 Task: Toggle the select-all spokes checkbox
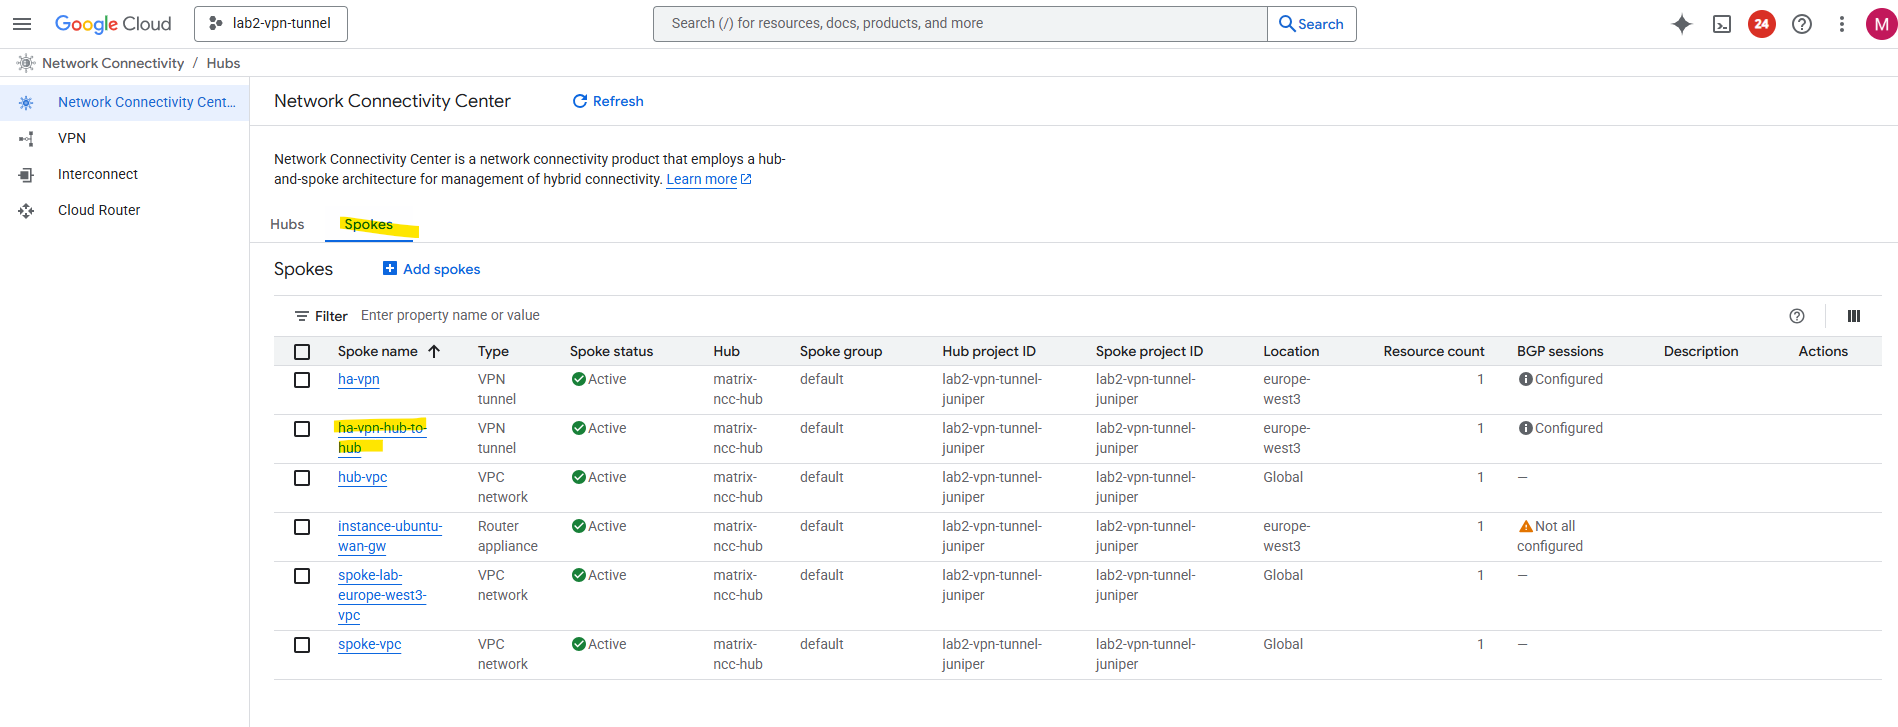pos(302,352)
